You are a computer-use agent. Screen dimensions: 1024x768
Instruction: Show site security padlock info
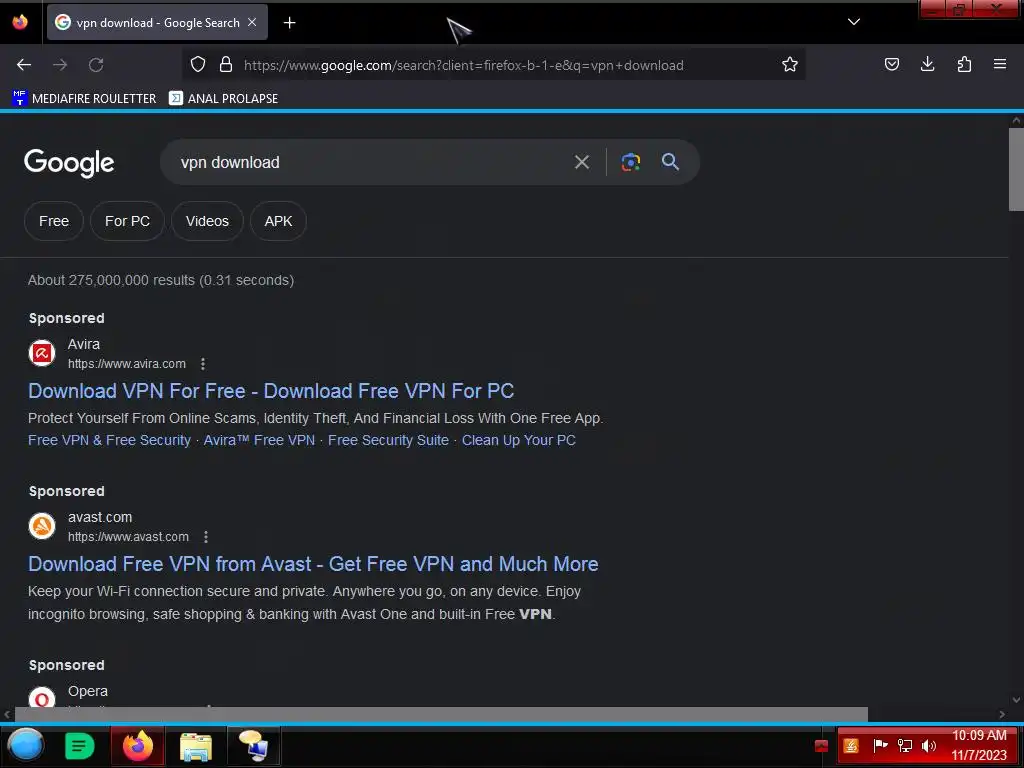coord(226,65)
